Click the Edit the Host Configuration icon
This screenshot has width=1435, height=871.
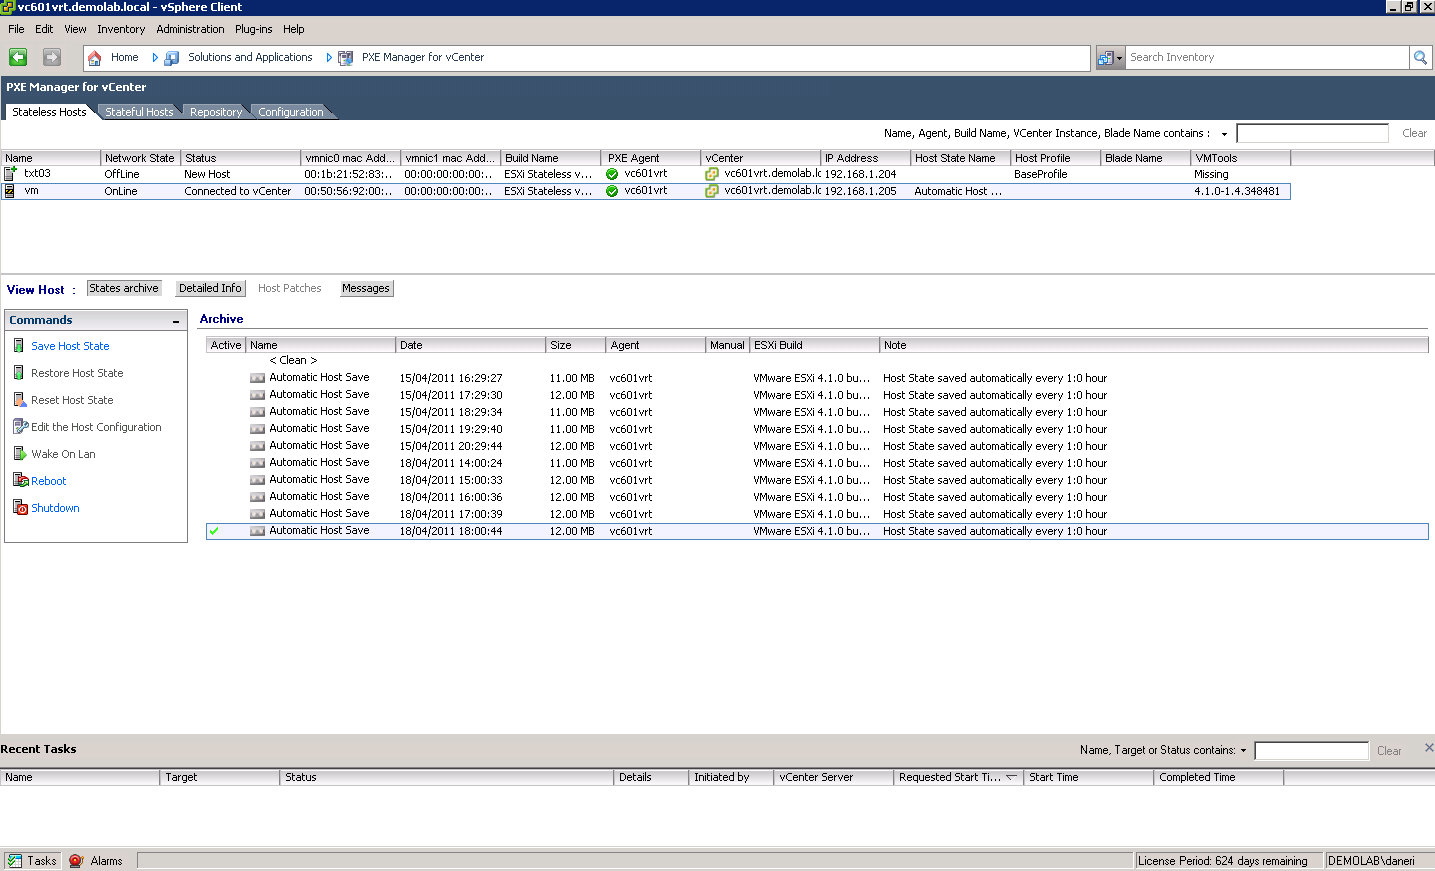(x=20, y=427)
